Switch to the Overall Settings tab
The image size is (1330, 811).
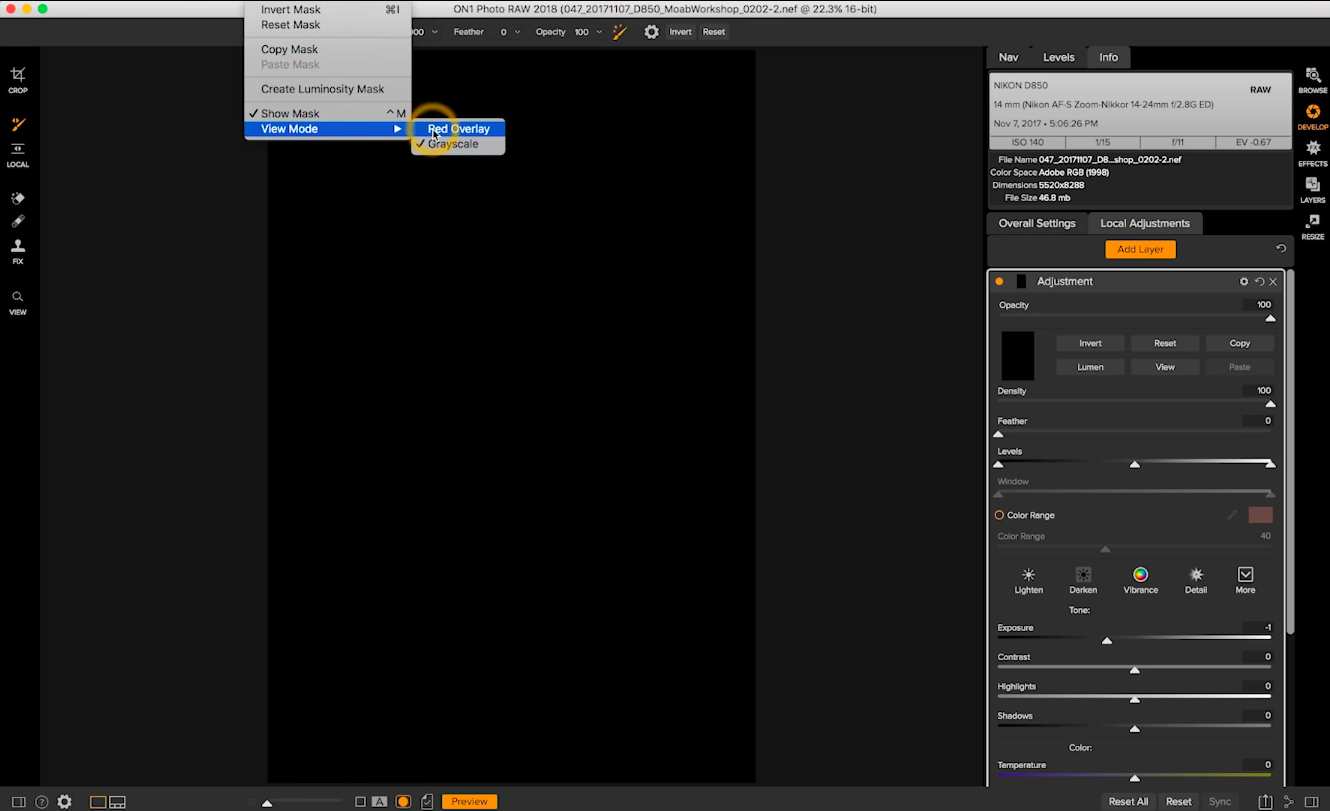(1036, 223)
